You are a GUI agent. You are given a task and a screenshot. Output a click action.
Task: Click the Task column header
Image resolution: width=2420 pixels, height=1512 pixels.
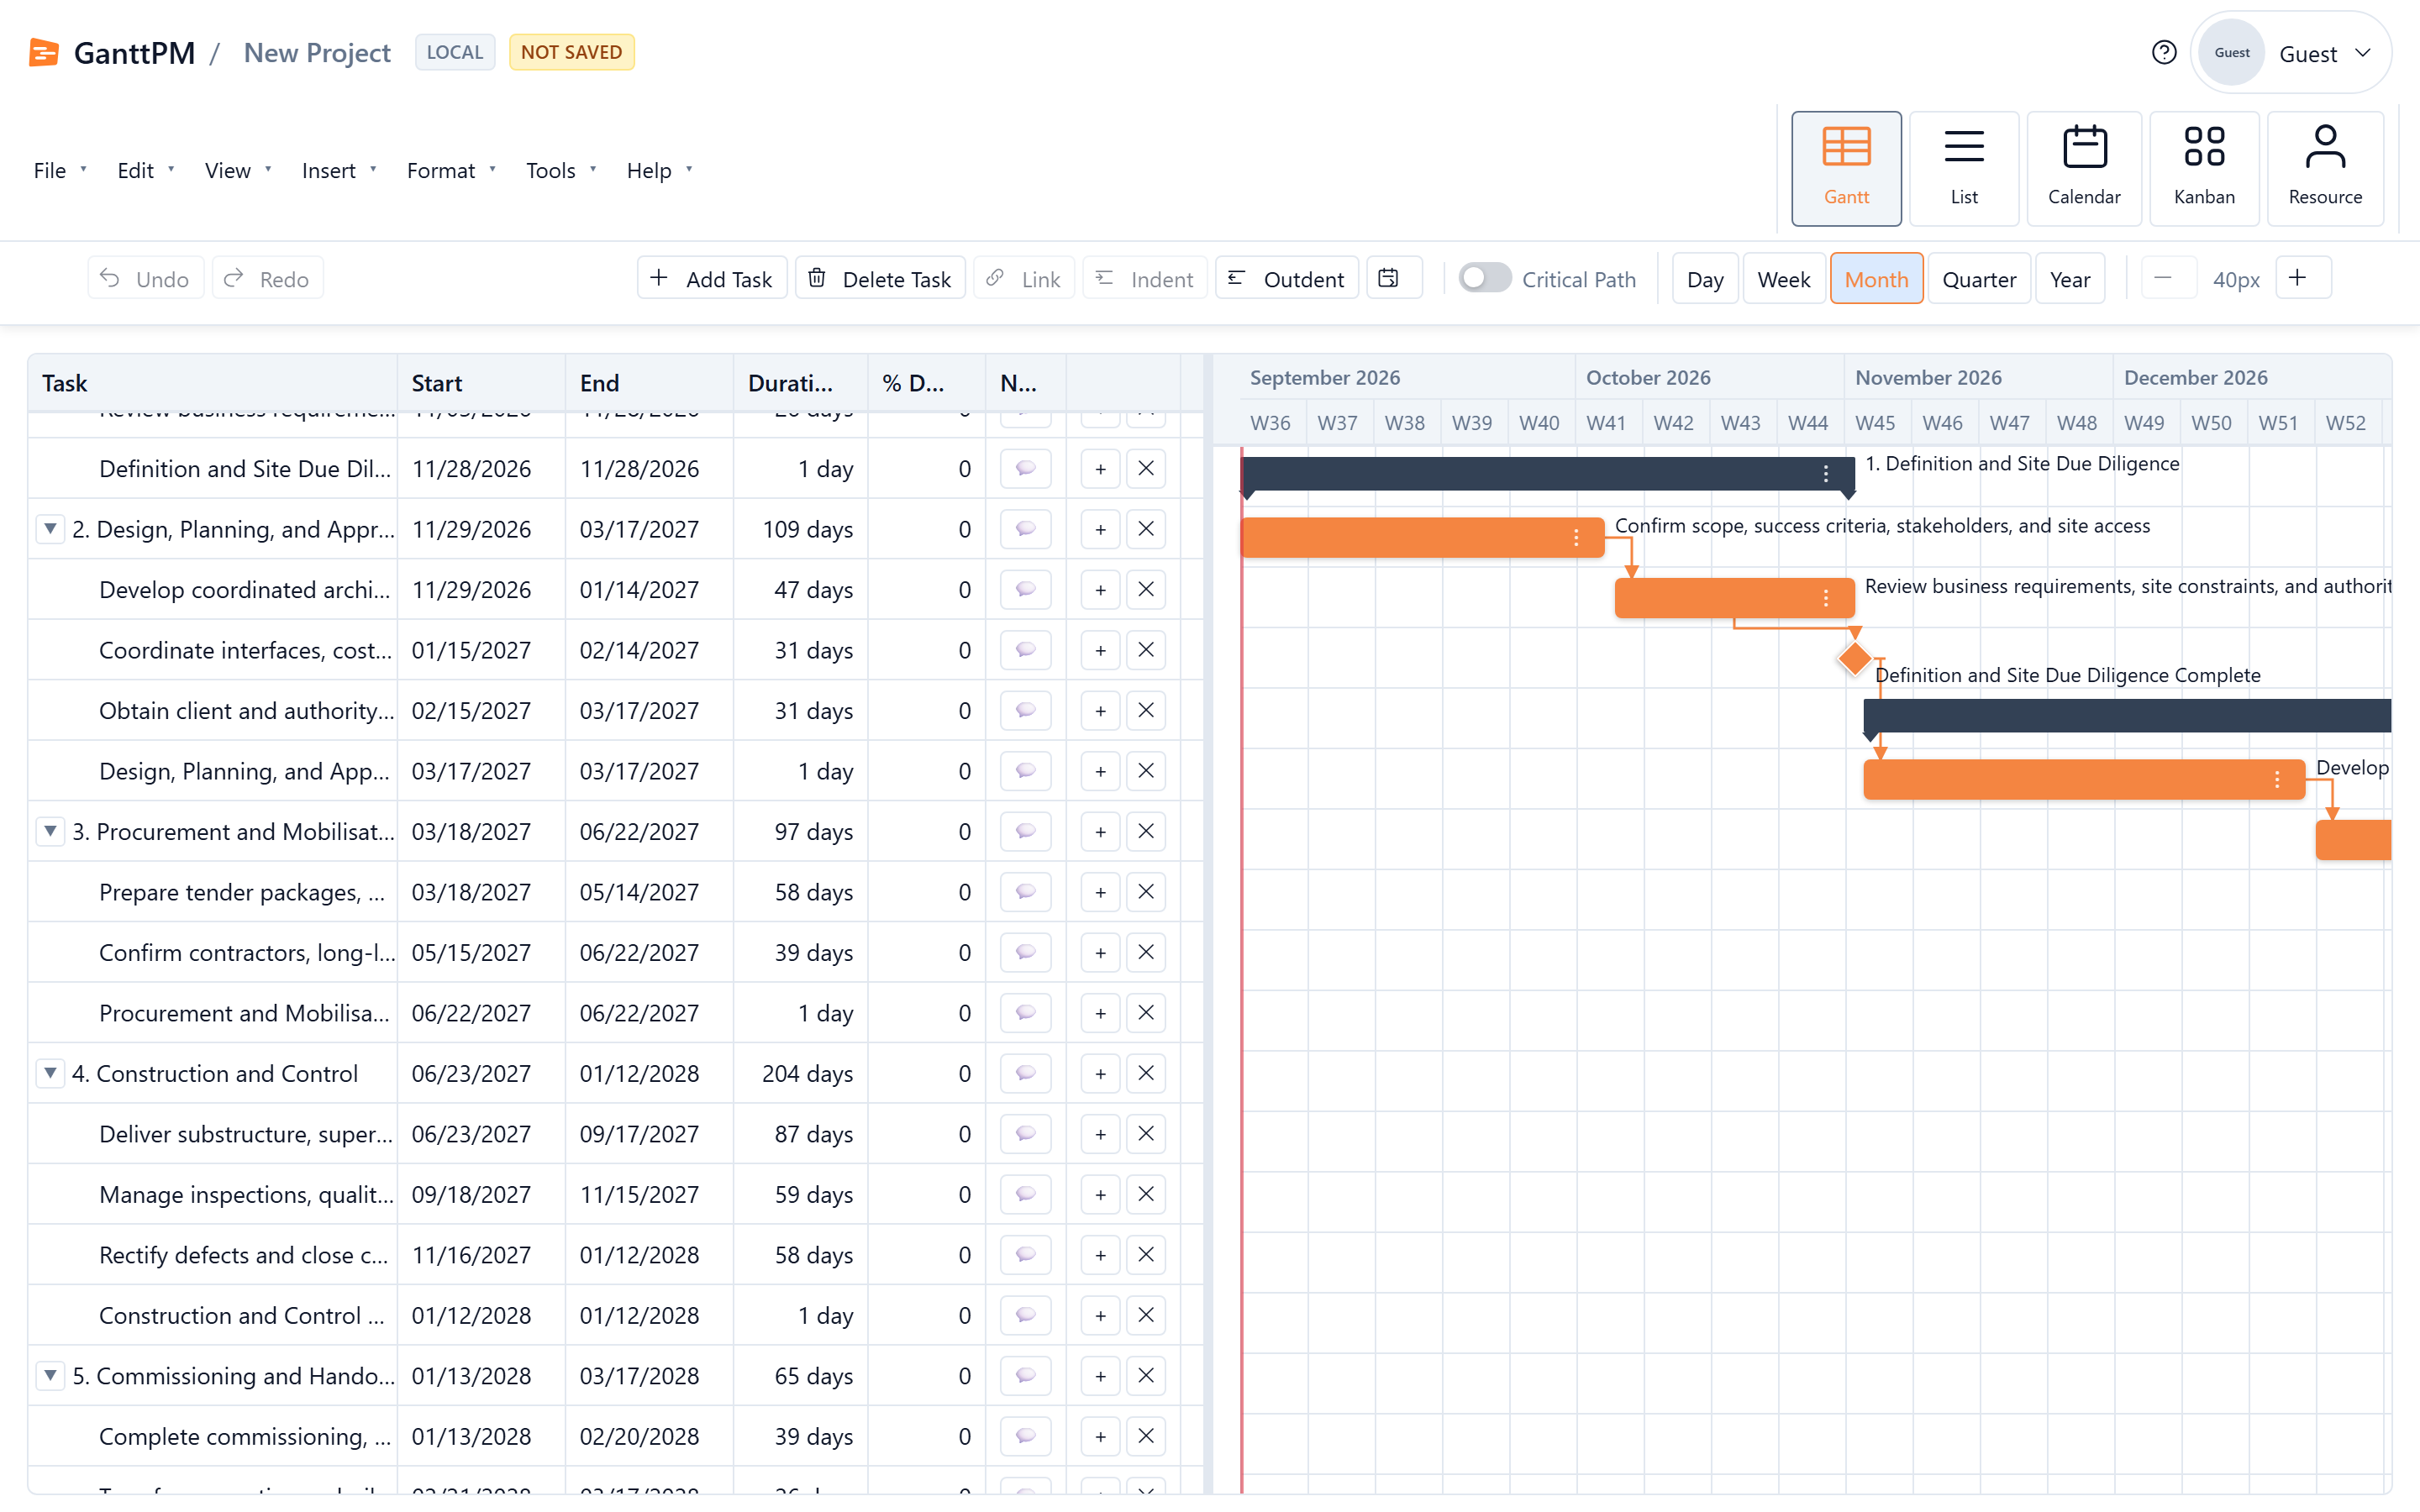(212, 383)
